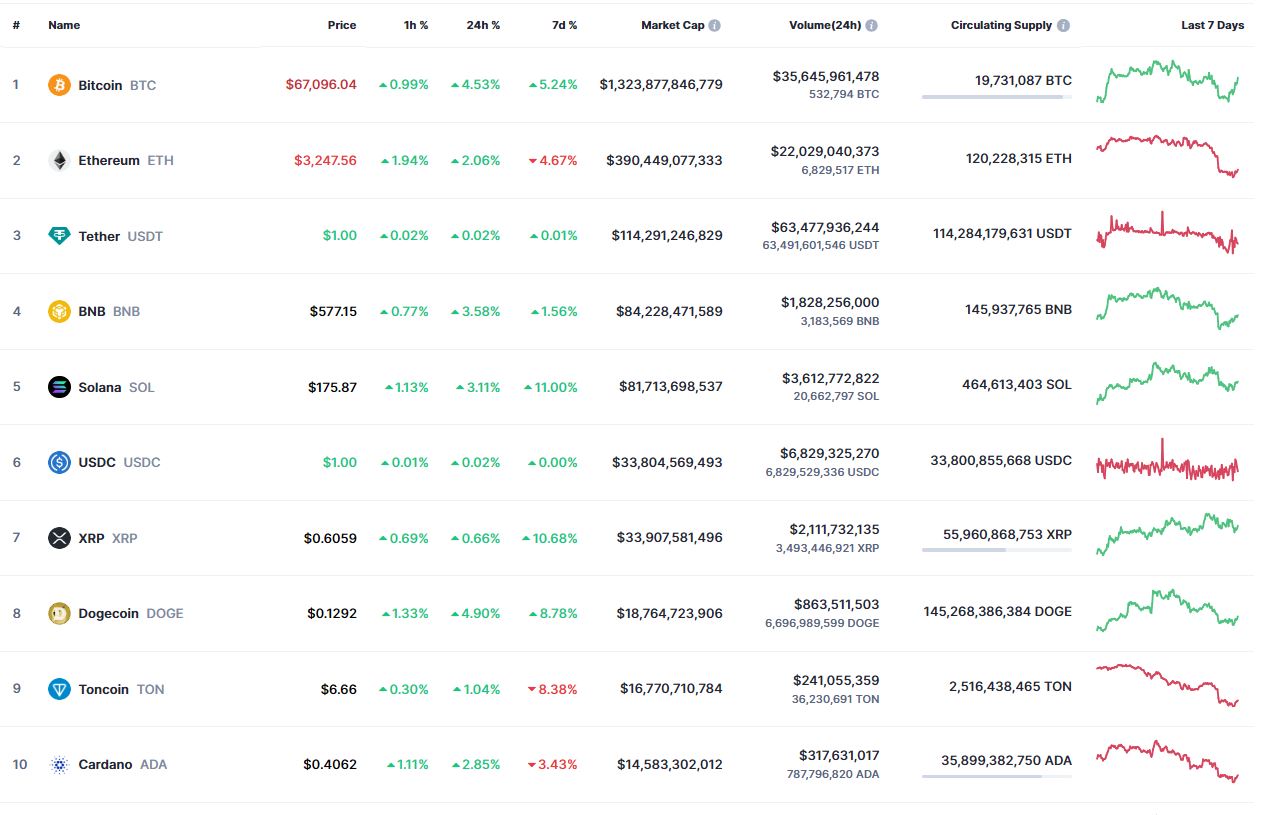Show the Volume(24h) info tooltip icon
Screen dimensions: 1267x815
tap(872, 25)
